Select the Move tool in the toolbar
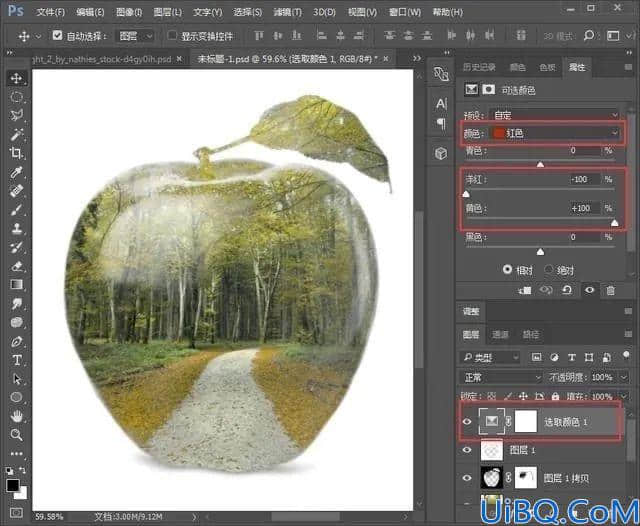Screen dimensions: 640x526 (16, 78)
